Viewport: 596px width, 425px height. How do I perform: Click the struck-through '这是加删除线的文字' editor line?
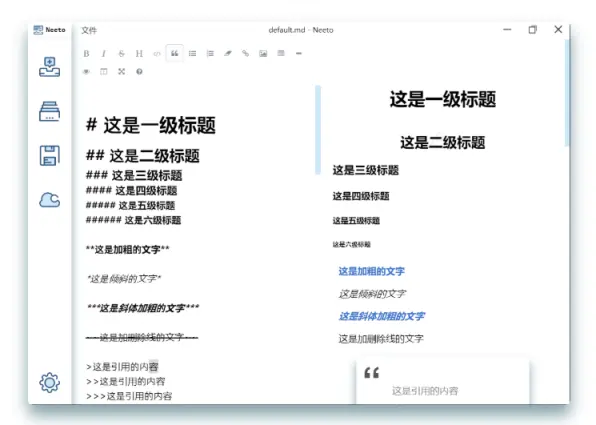pos(142,337)
